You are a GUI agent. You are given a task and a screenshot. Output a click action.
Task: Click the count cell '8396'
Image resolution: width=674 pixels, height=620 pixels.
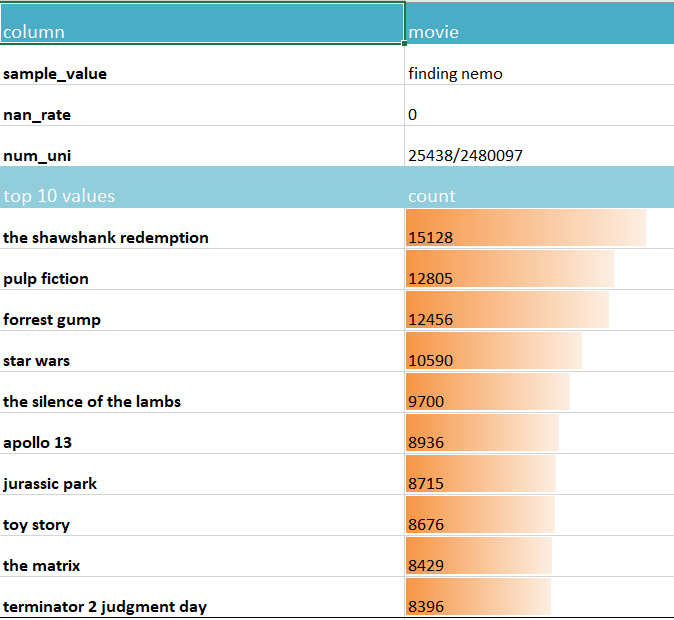539,597
